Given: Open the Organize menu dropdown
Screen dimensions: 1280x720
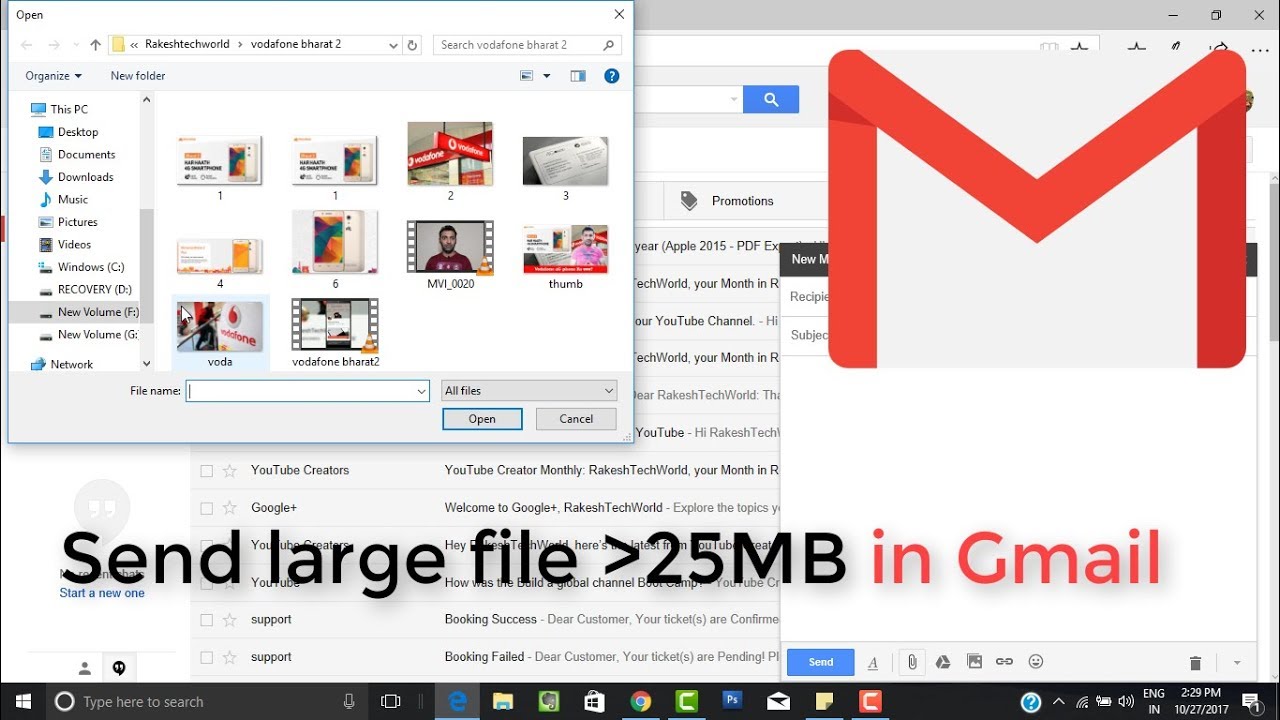Looking at the screenshot, I should point(54,76).
